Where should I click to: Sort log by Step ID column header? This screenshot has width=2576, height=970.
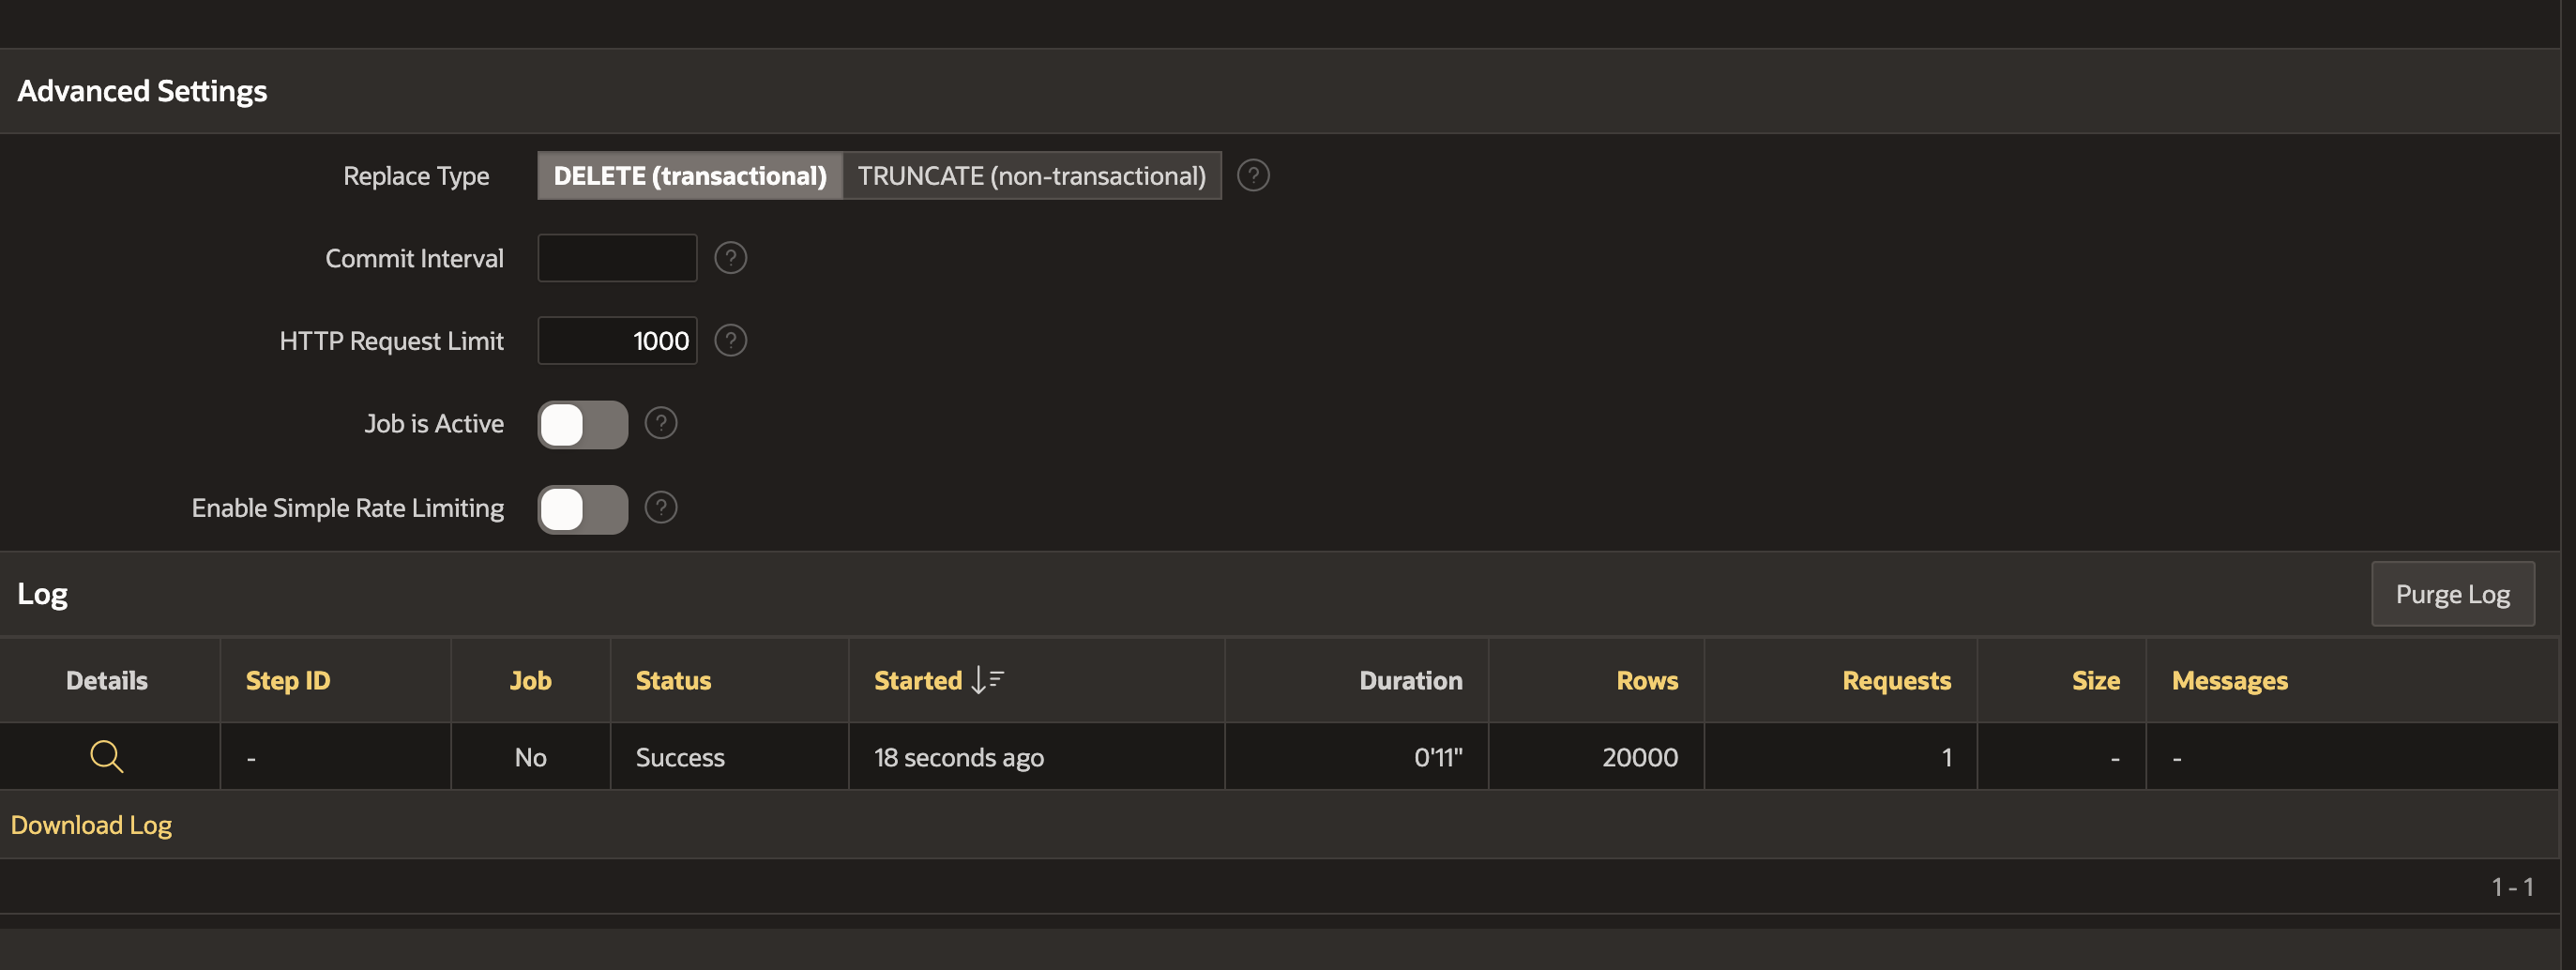point(288,681)
